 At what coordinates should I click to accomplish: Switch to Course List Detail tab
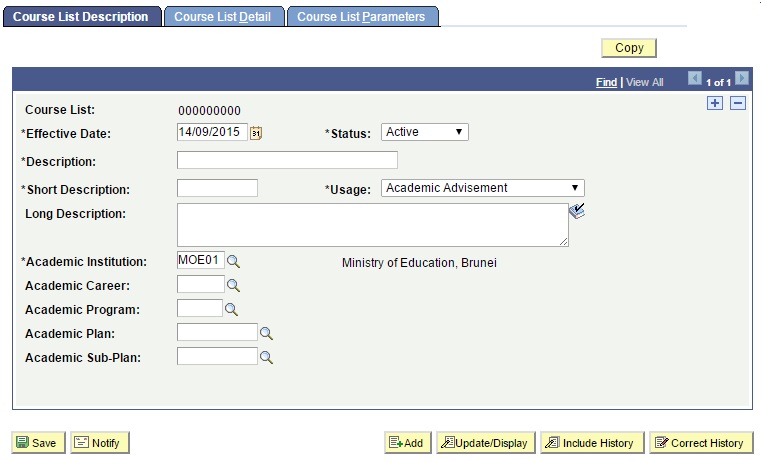[224, 16]
